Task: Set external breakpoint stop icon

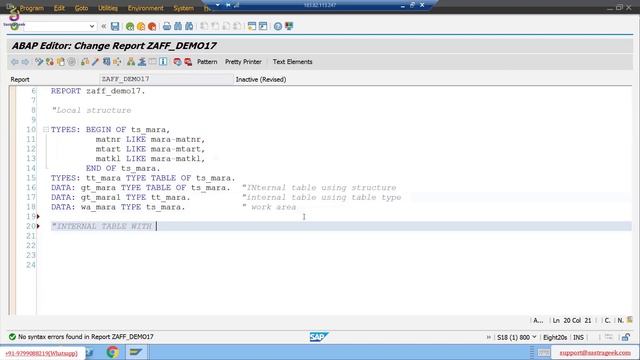Action: coord(188,62)
